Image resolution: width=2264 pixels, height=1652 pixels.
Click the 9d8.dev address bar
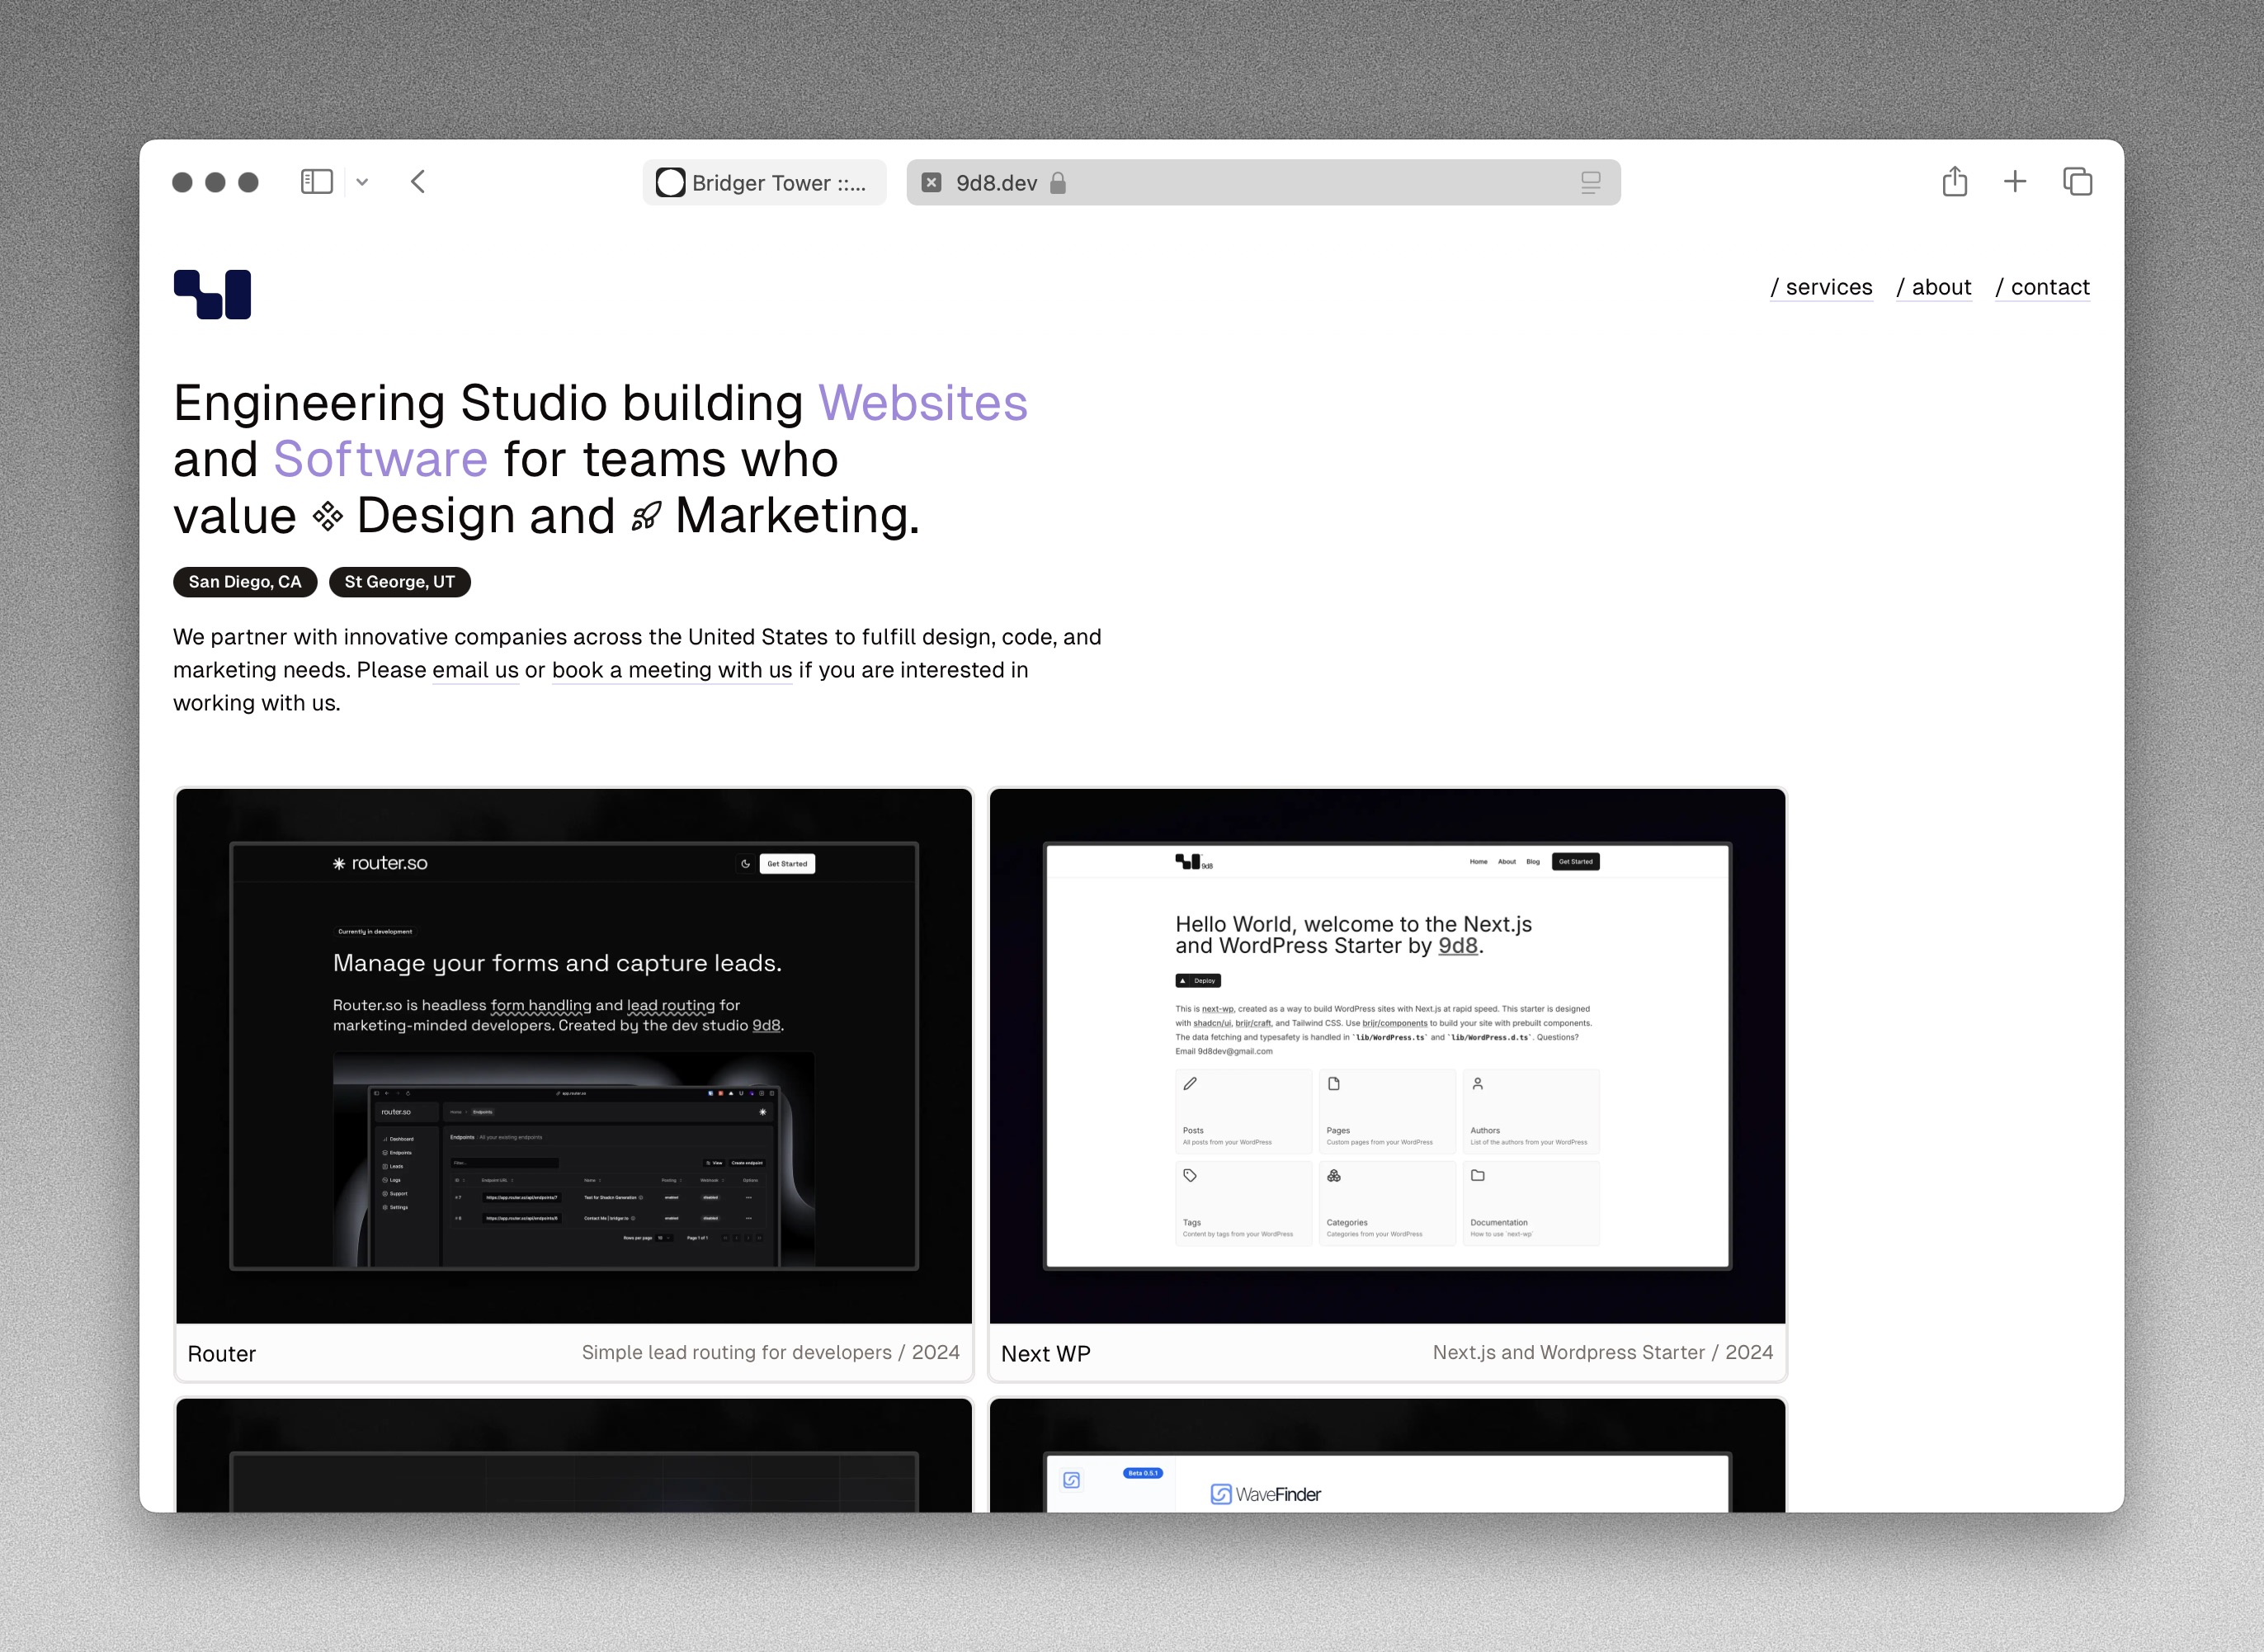[x=1263, y=183]
